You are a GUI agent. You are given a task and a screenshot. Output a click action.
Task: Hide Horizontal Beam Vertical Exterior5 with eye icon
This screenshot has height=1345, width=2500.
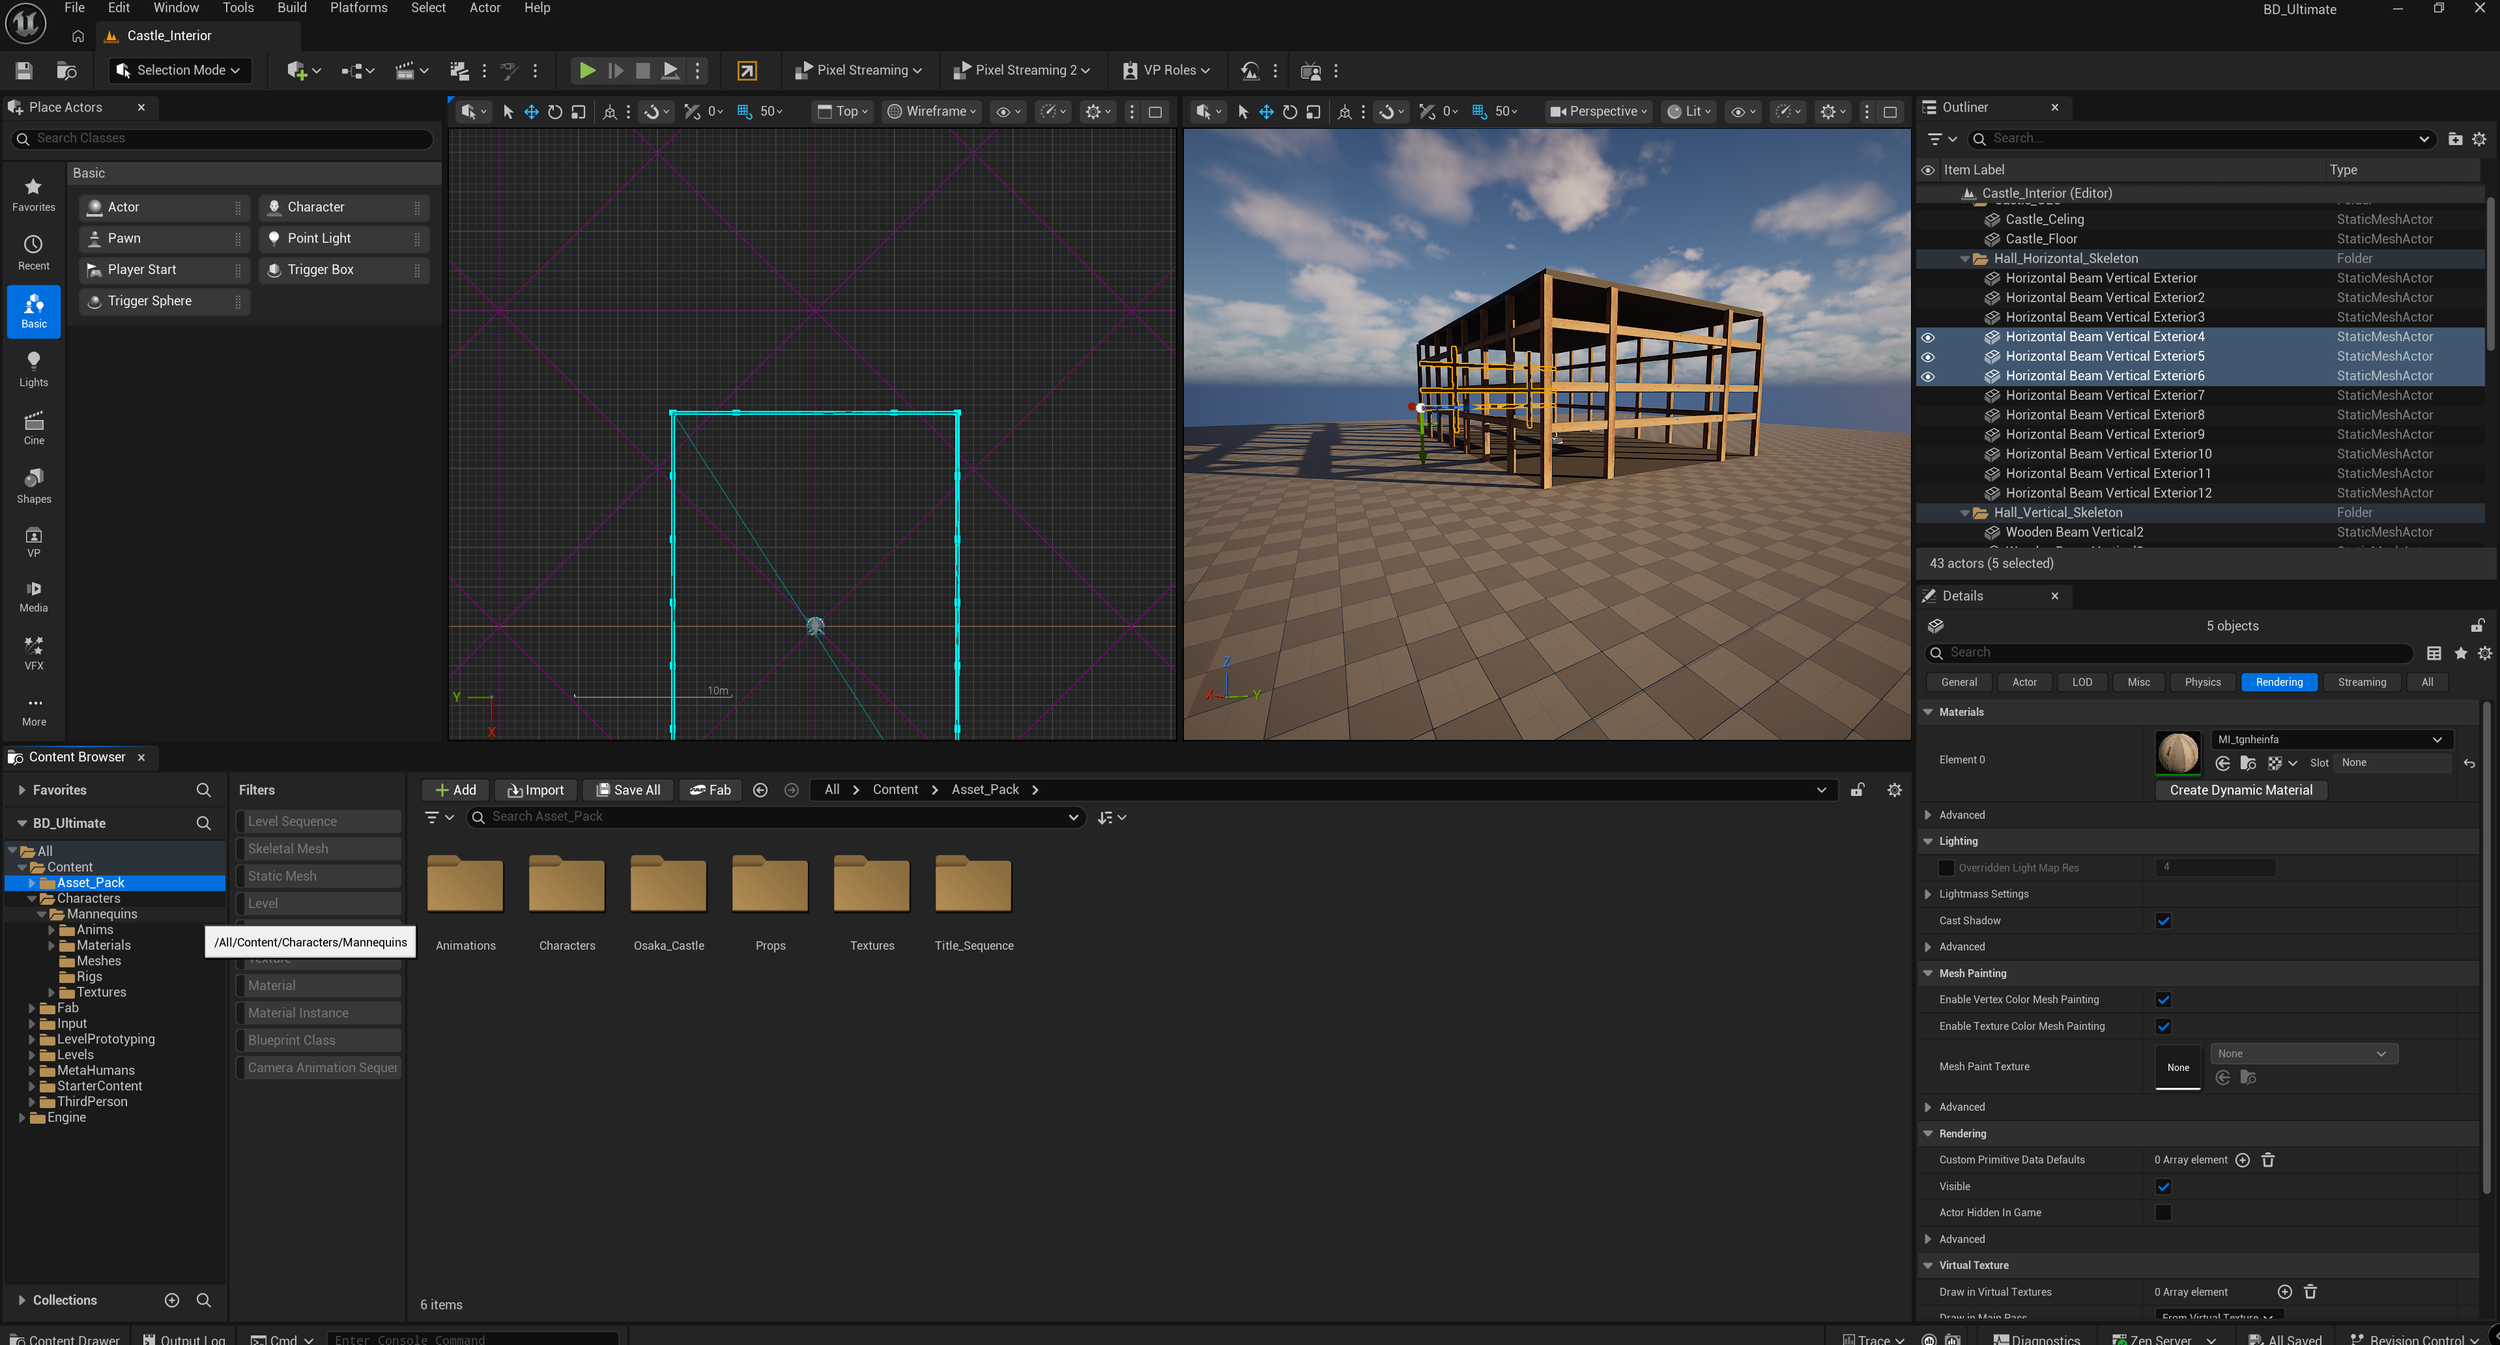pyautogui.click(x=1928, y=357)
